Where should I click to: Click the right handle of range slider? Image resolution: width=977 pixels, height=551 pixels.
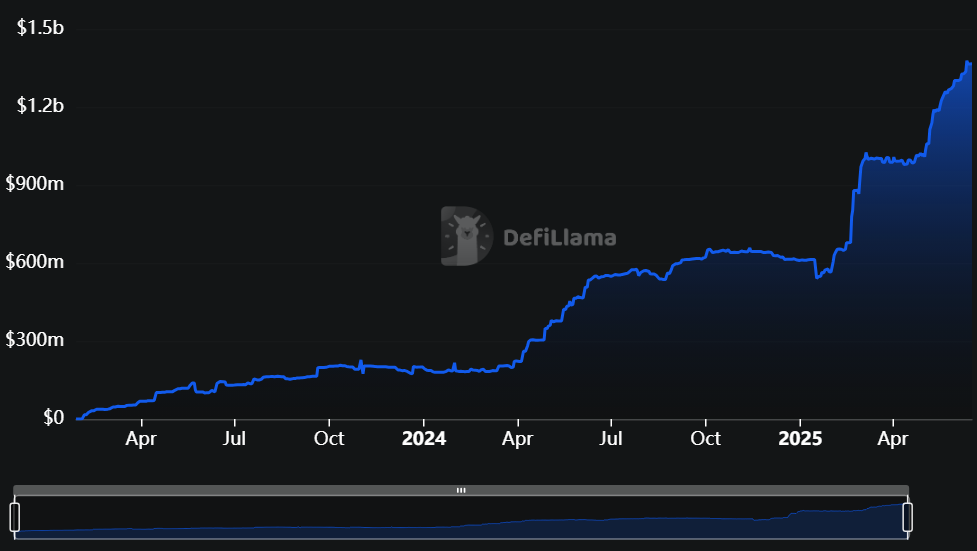tap(907, 517)
